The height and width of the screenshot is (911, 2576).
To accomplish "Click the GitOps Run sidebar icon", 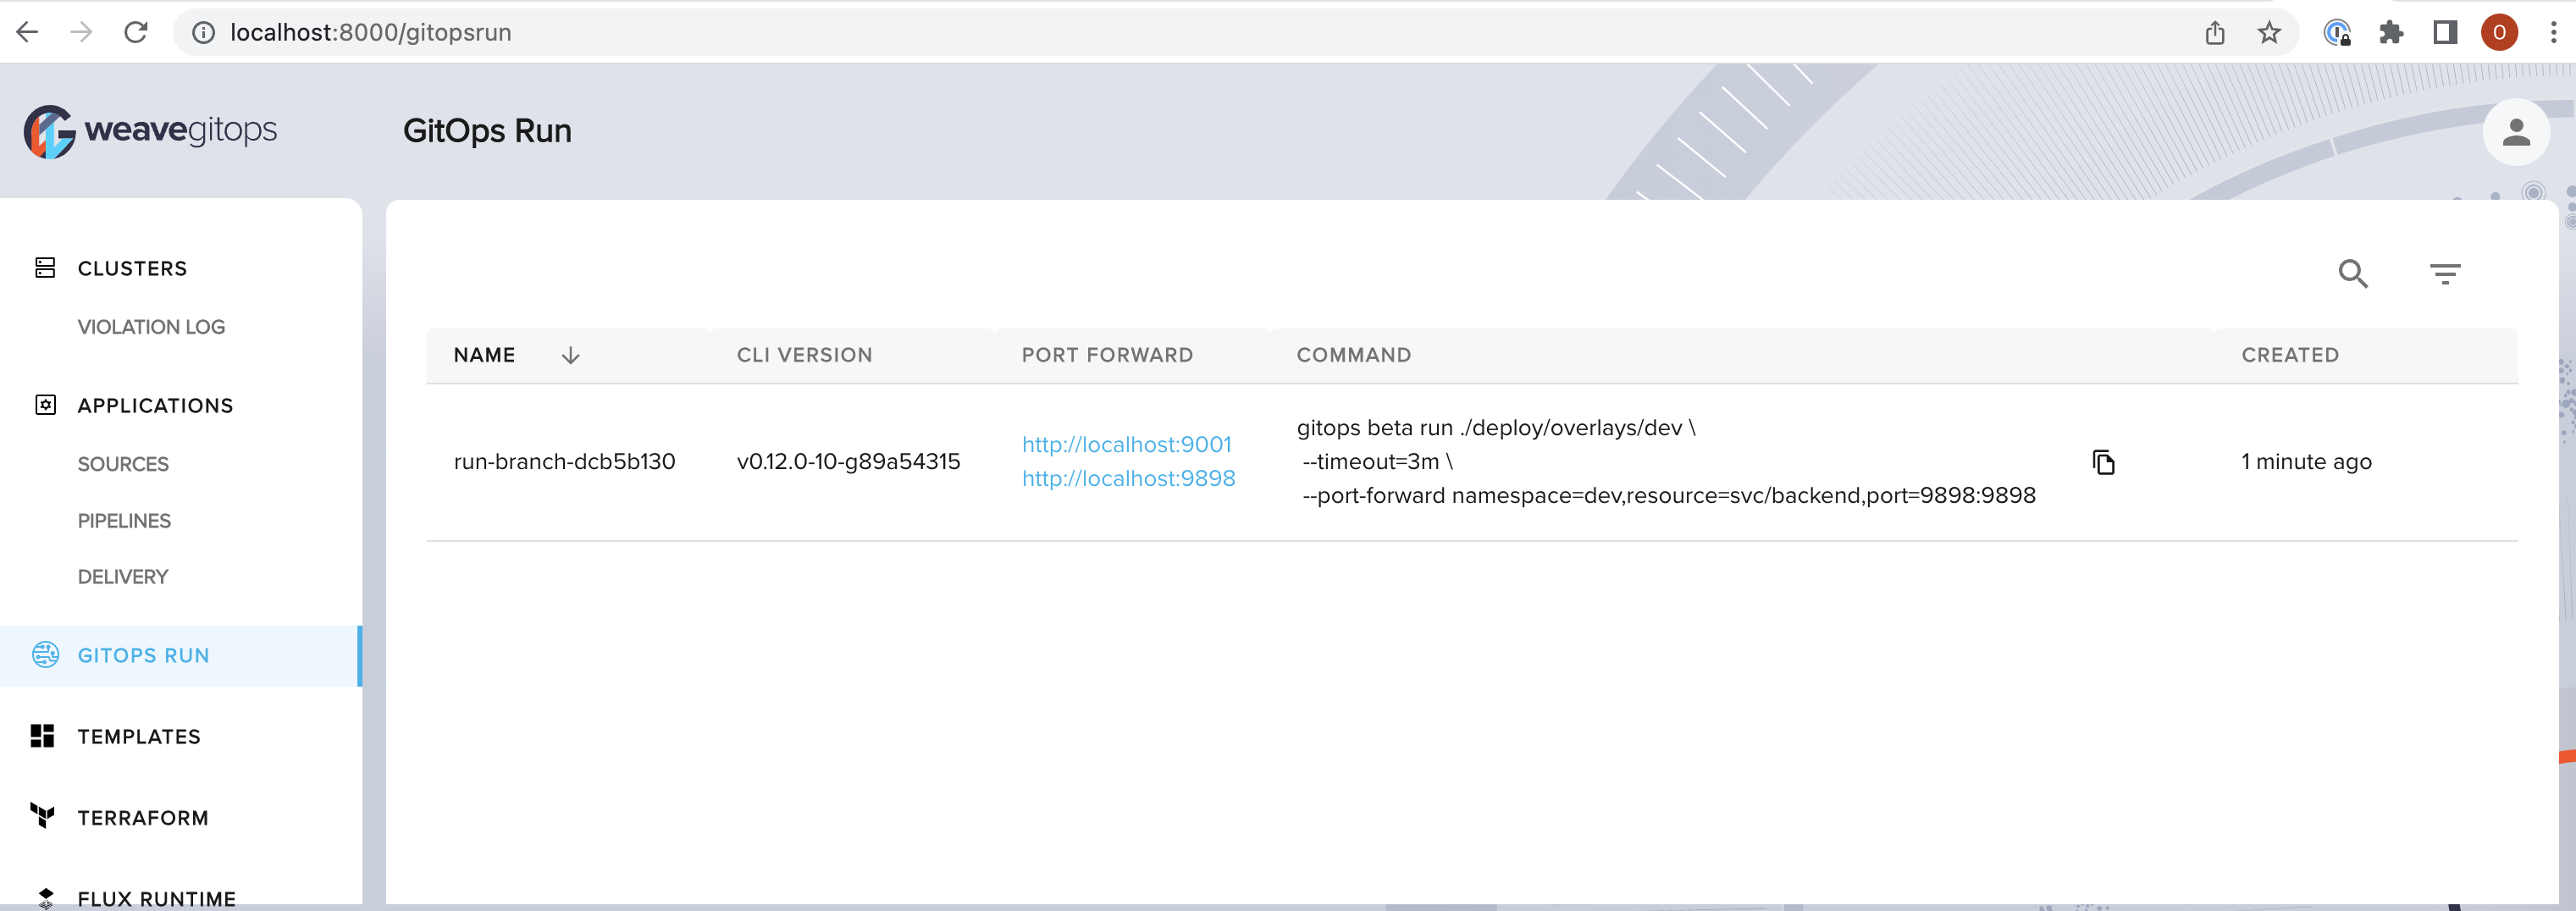I will click(45, 655).
